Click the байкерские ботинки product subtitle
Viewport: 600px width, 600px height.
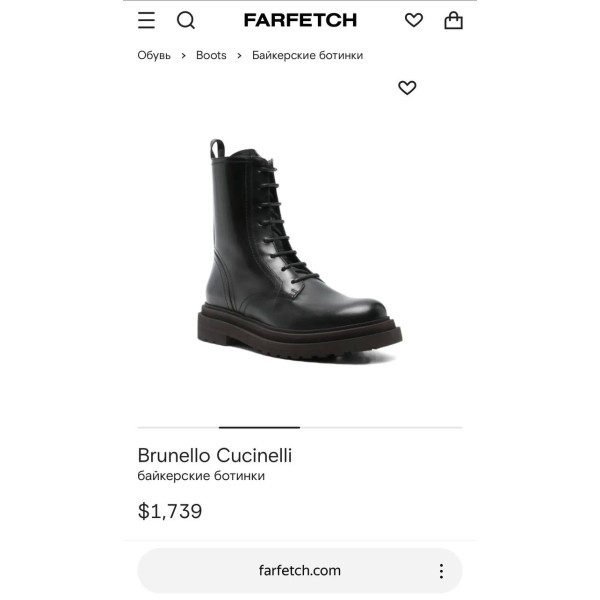pyautogui.click(x=201, y=476)
